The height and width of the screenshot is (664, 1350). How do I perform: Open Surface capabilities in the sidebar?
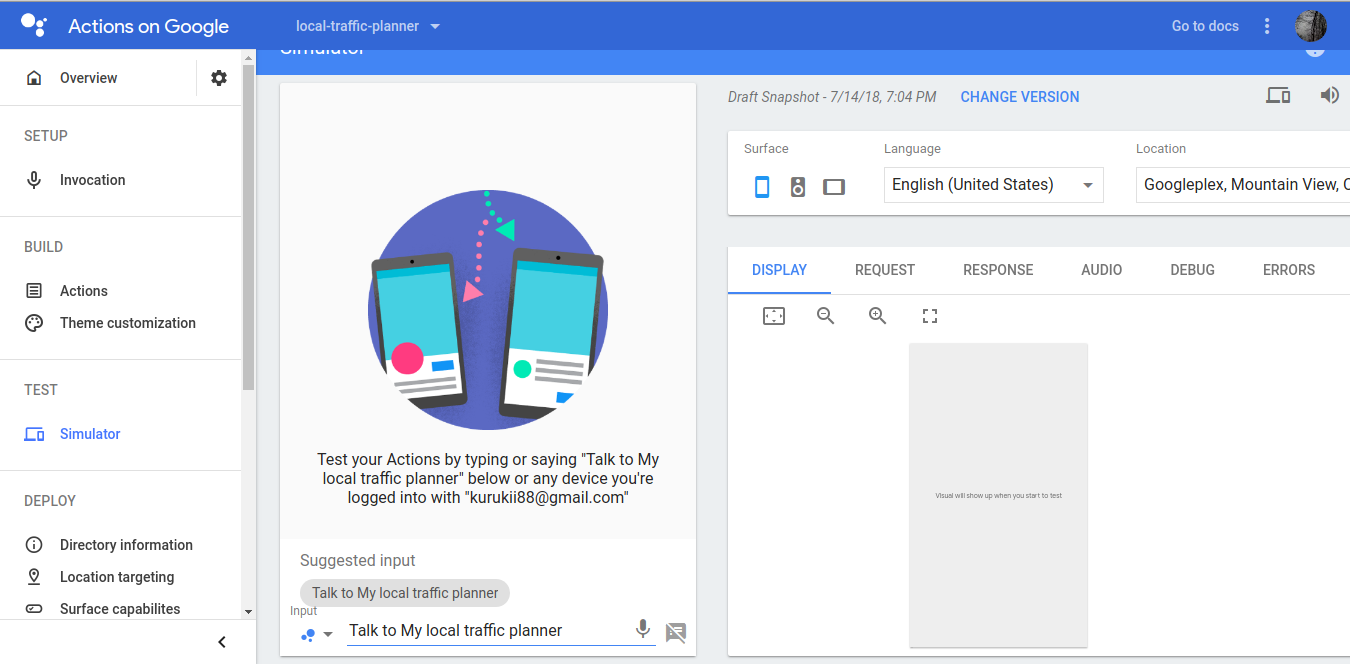click(120, 609)
